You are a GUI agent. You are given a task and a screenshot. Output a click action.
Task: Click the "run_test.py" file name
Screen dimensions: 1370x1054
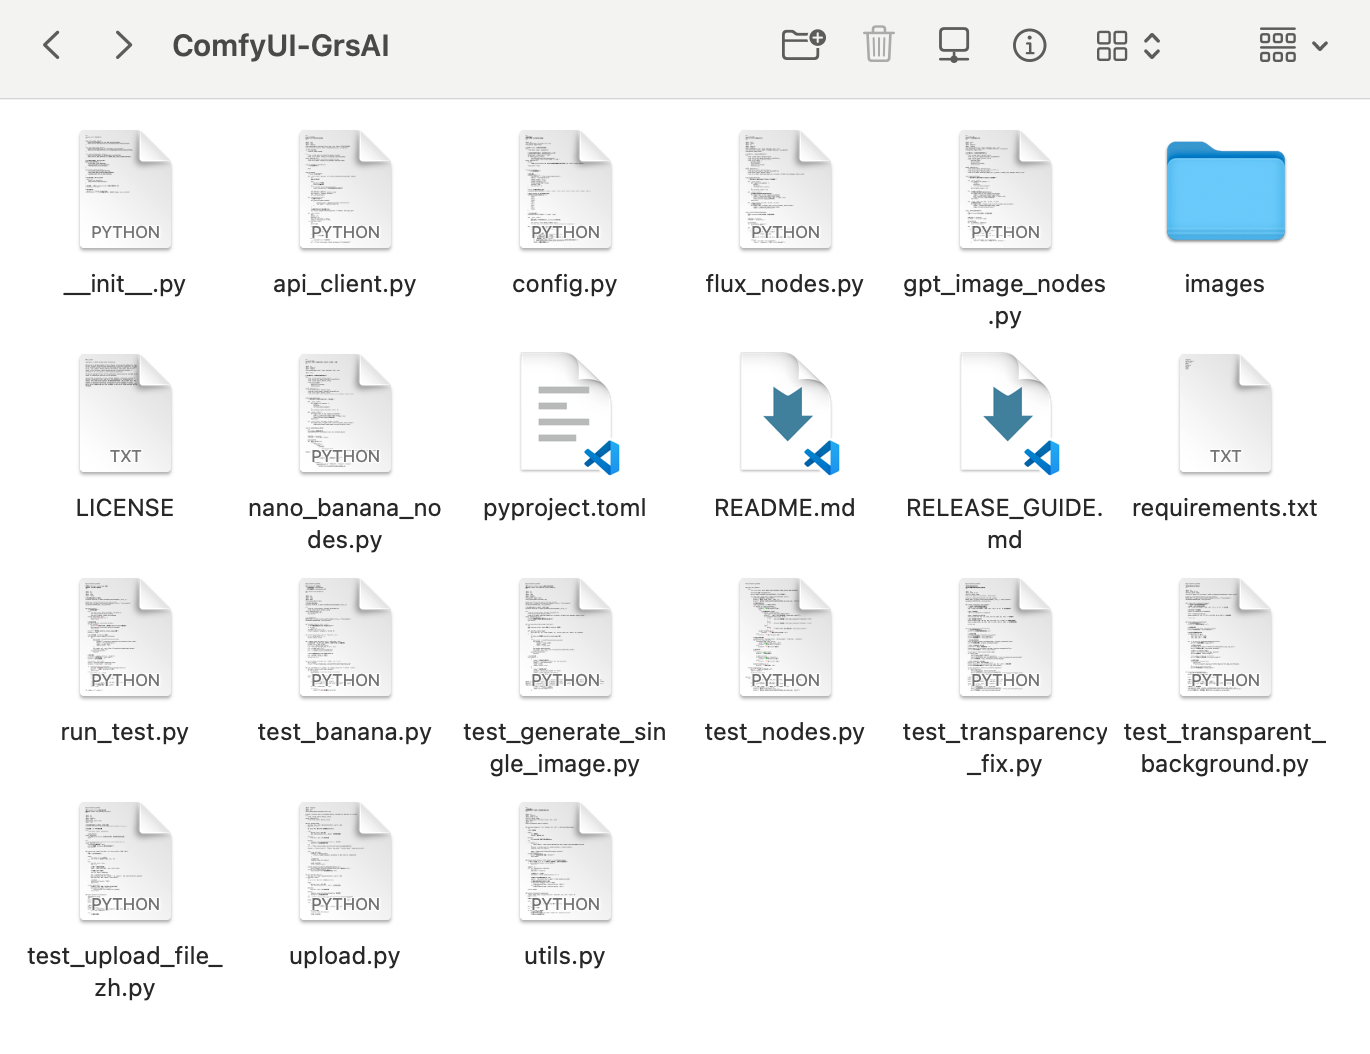[125, 732]
